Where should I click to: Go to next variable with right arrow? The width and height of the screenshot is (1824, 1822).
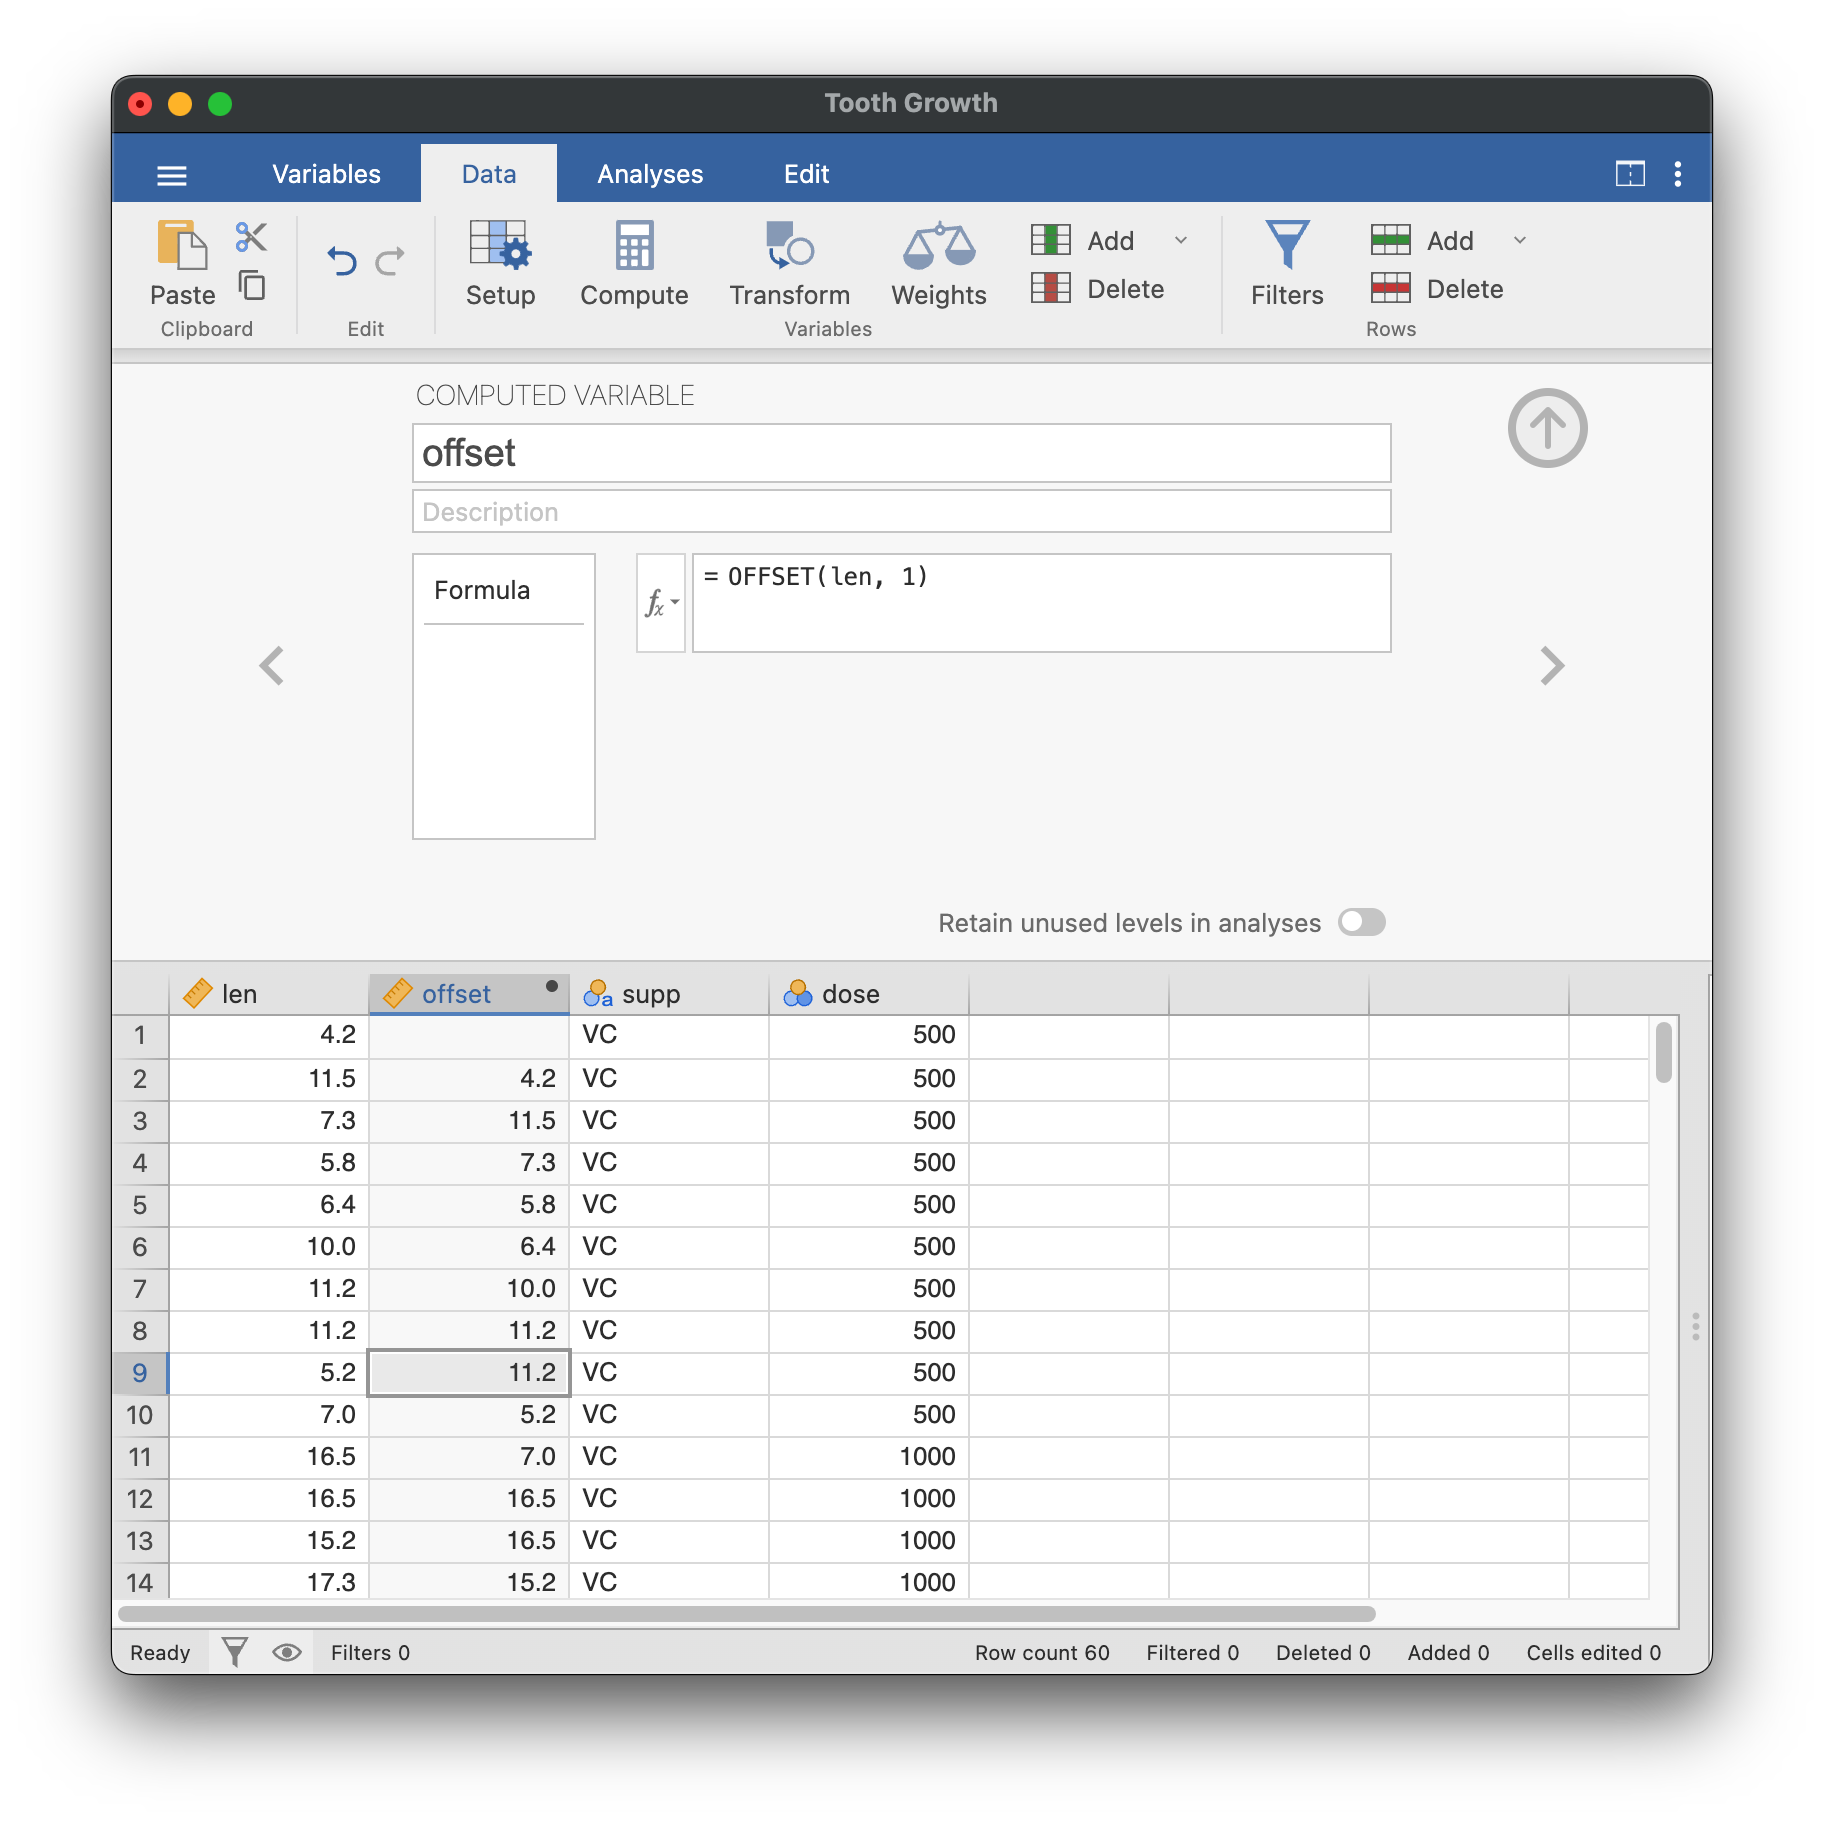[x=1551, y=666]
